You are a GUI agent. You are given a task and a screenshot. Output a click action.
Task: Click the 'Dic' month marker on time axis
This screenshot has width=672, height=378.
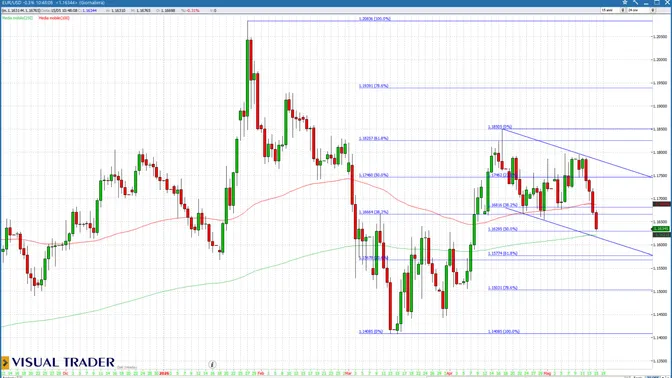tap(66, 373)
